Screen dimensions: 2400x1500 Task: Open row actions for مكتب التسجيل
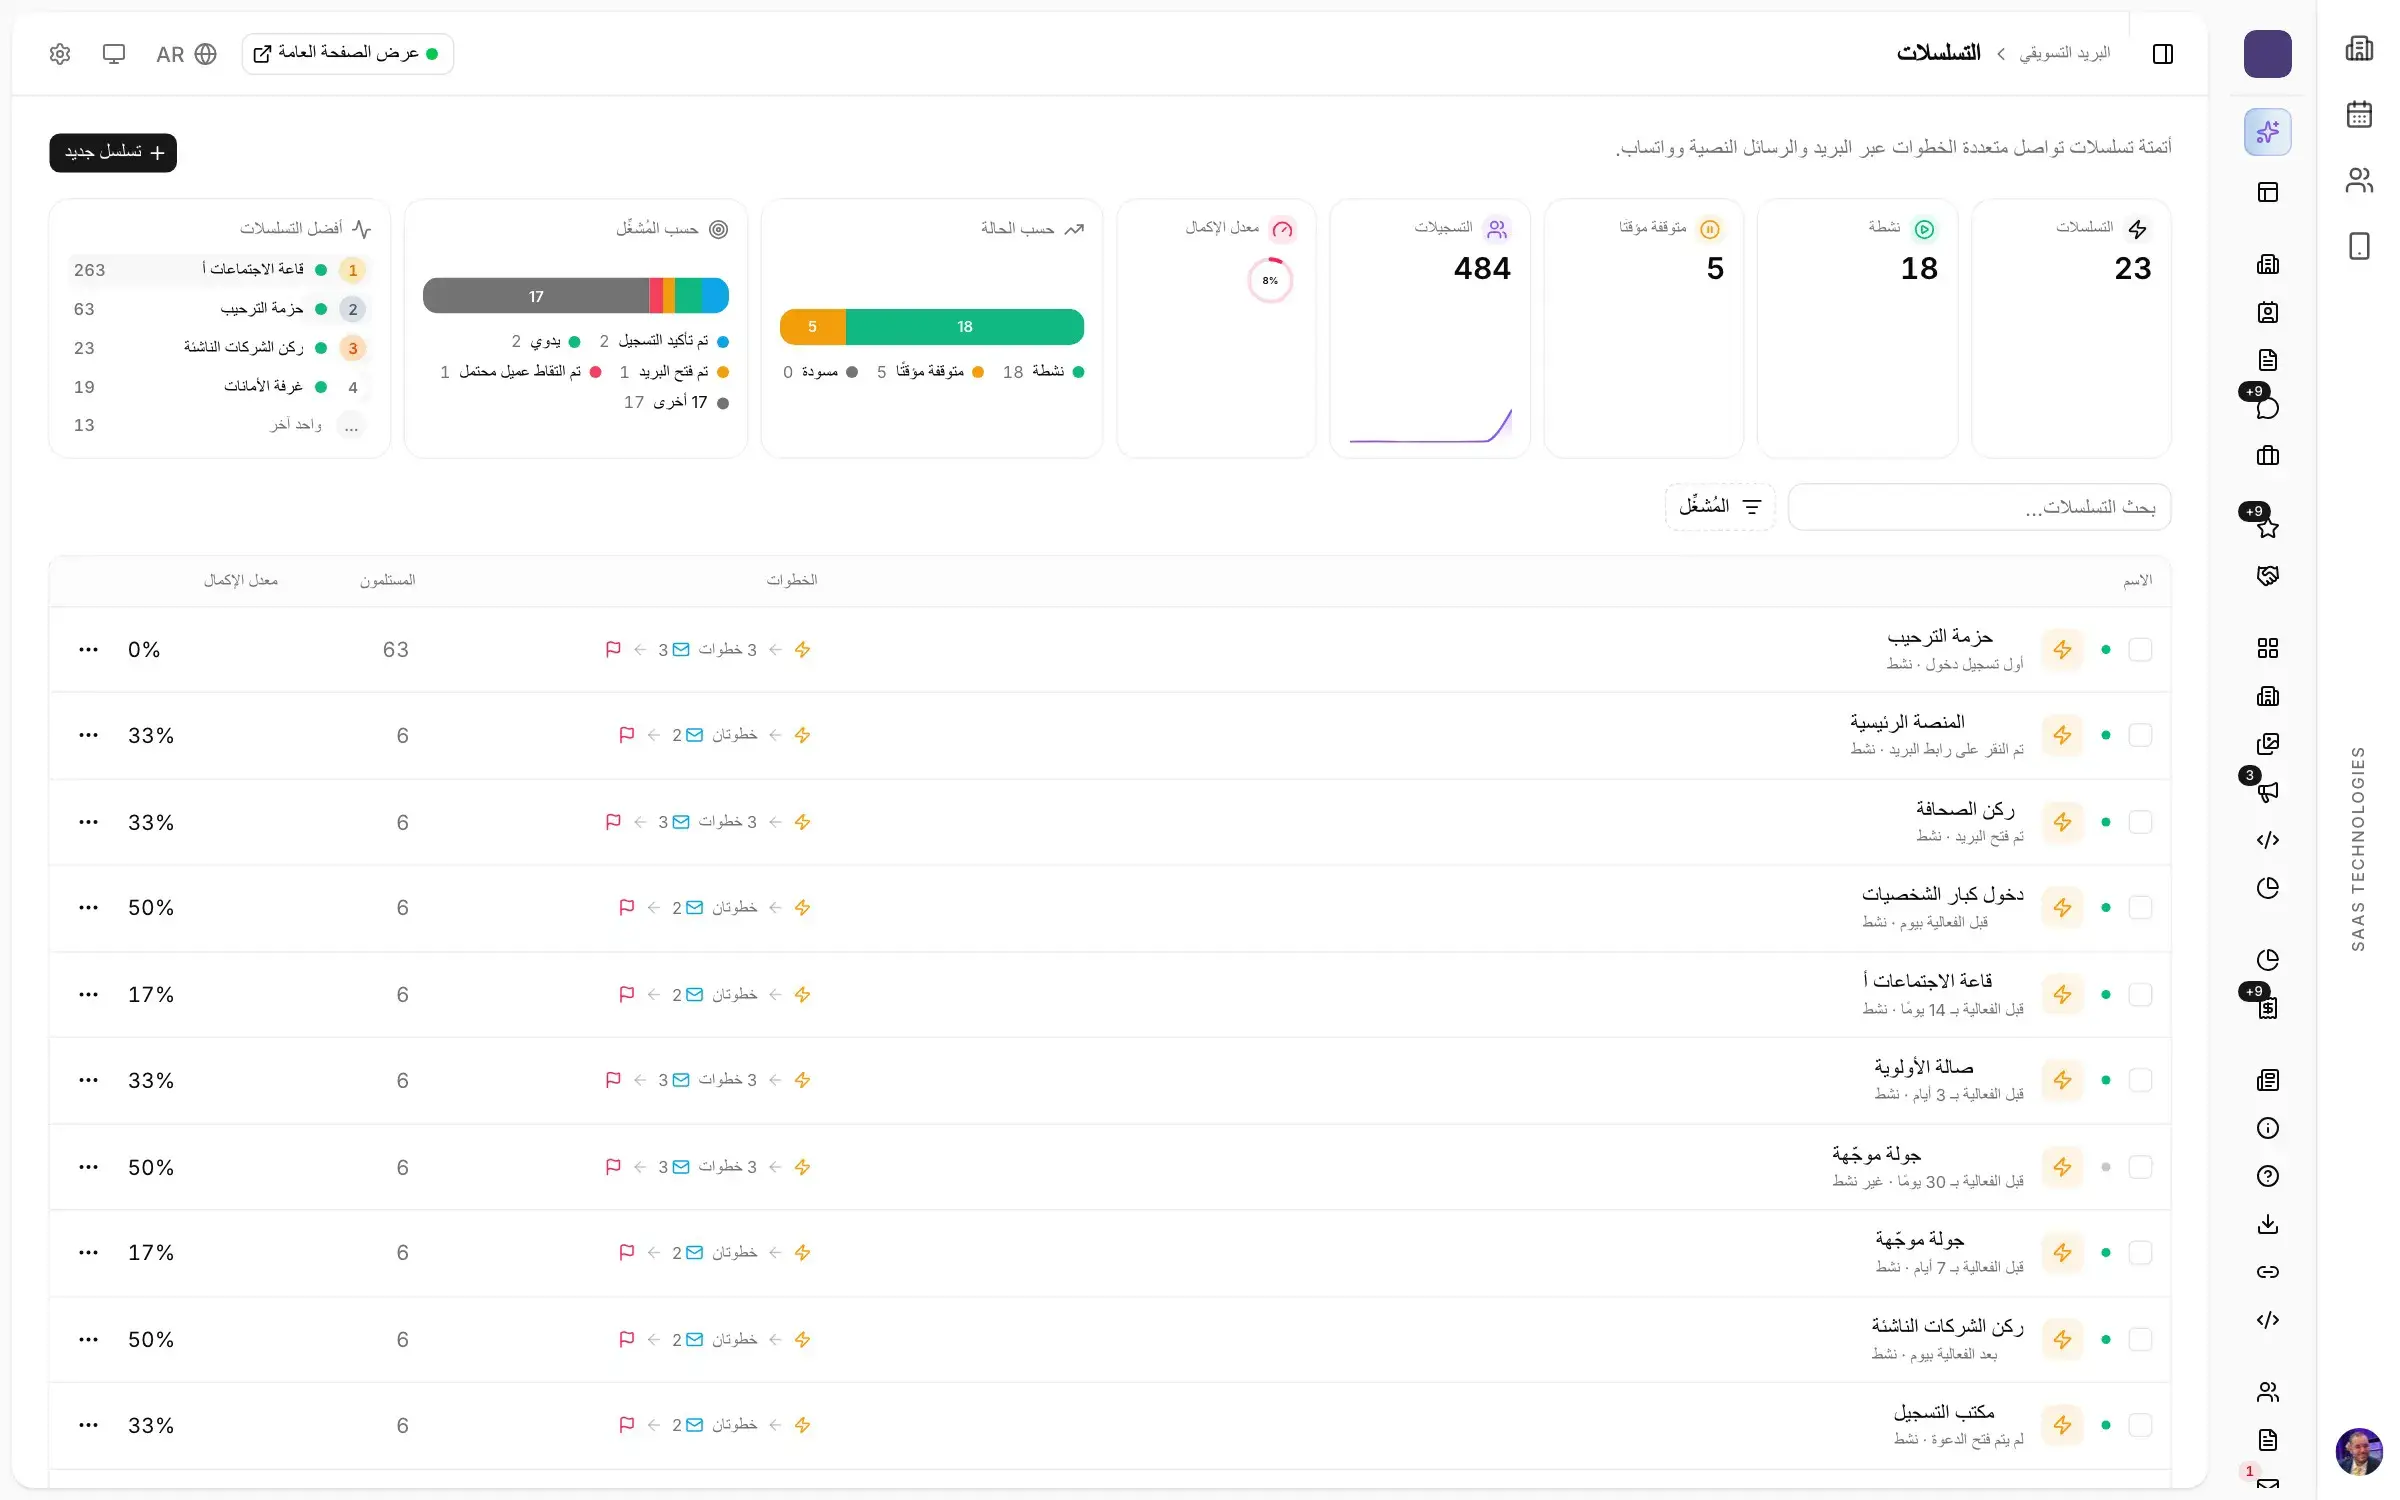pyautogui.click(x=88, y=1425)
